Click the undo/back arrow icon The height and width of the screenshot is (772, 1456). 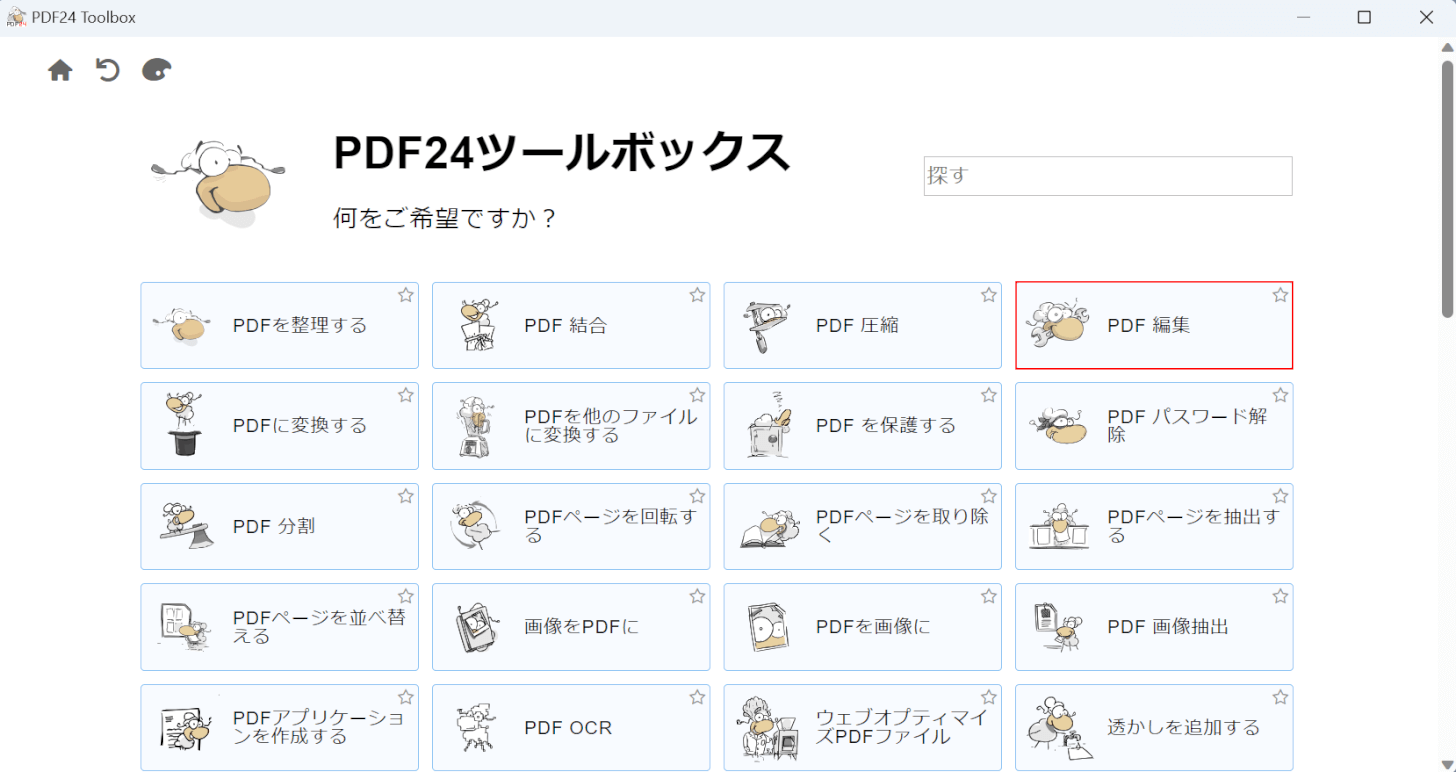(108, 70)
